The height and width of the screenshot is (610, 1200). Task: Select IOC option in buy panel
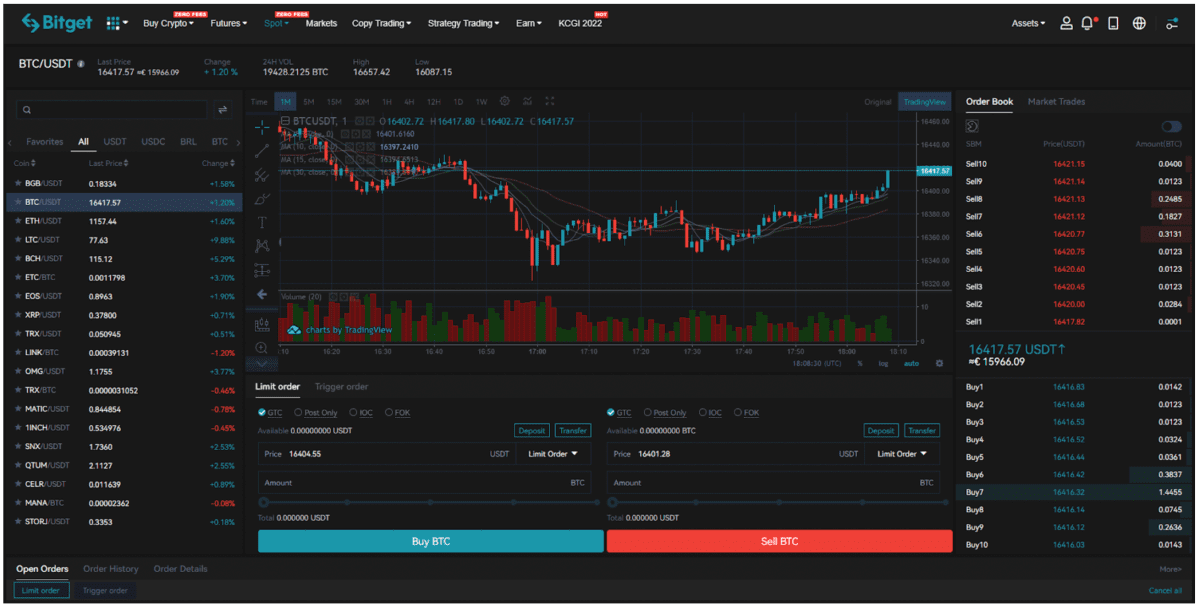tap(361, 413)
